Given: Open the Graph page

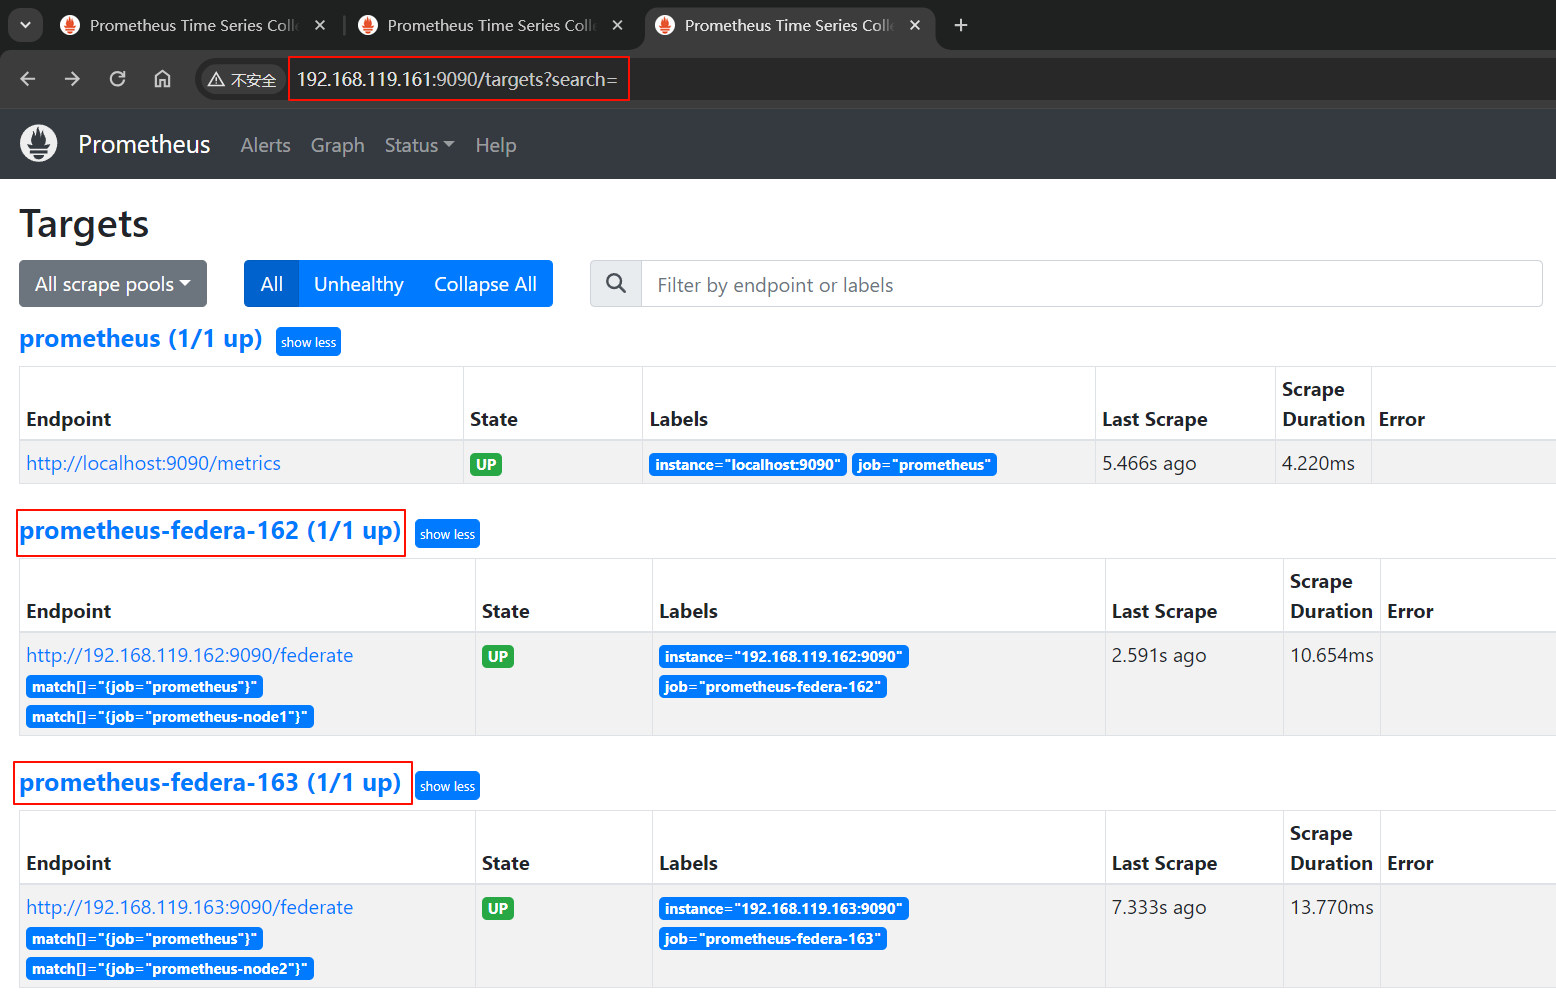Looking at the screenshot, I should click(x=337, y=145).
